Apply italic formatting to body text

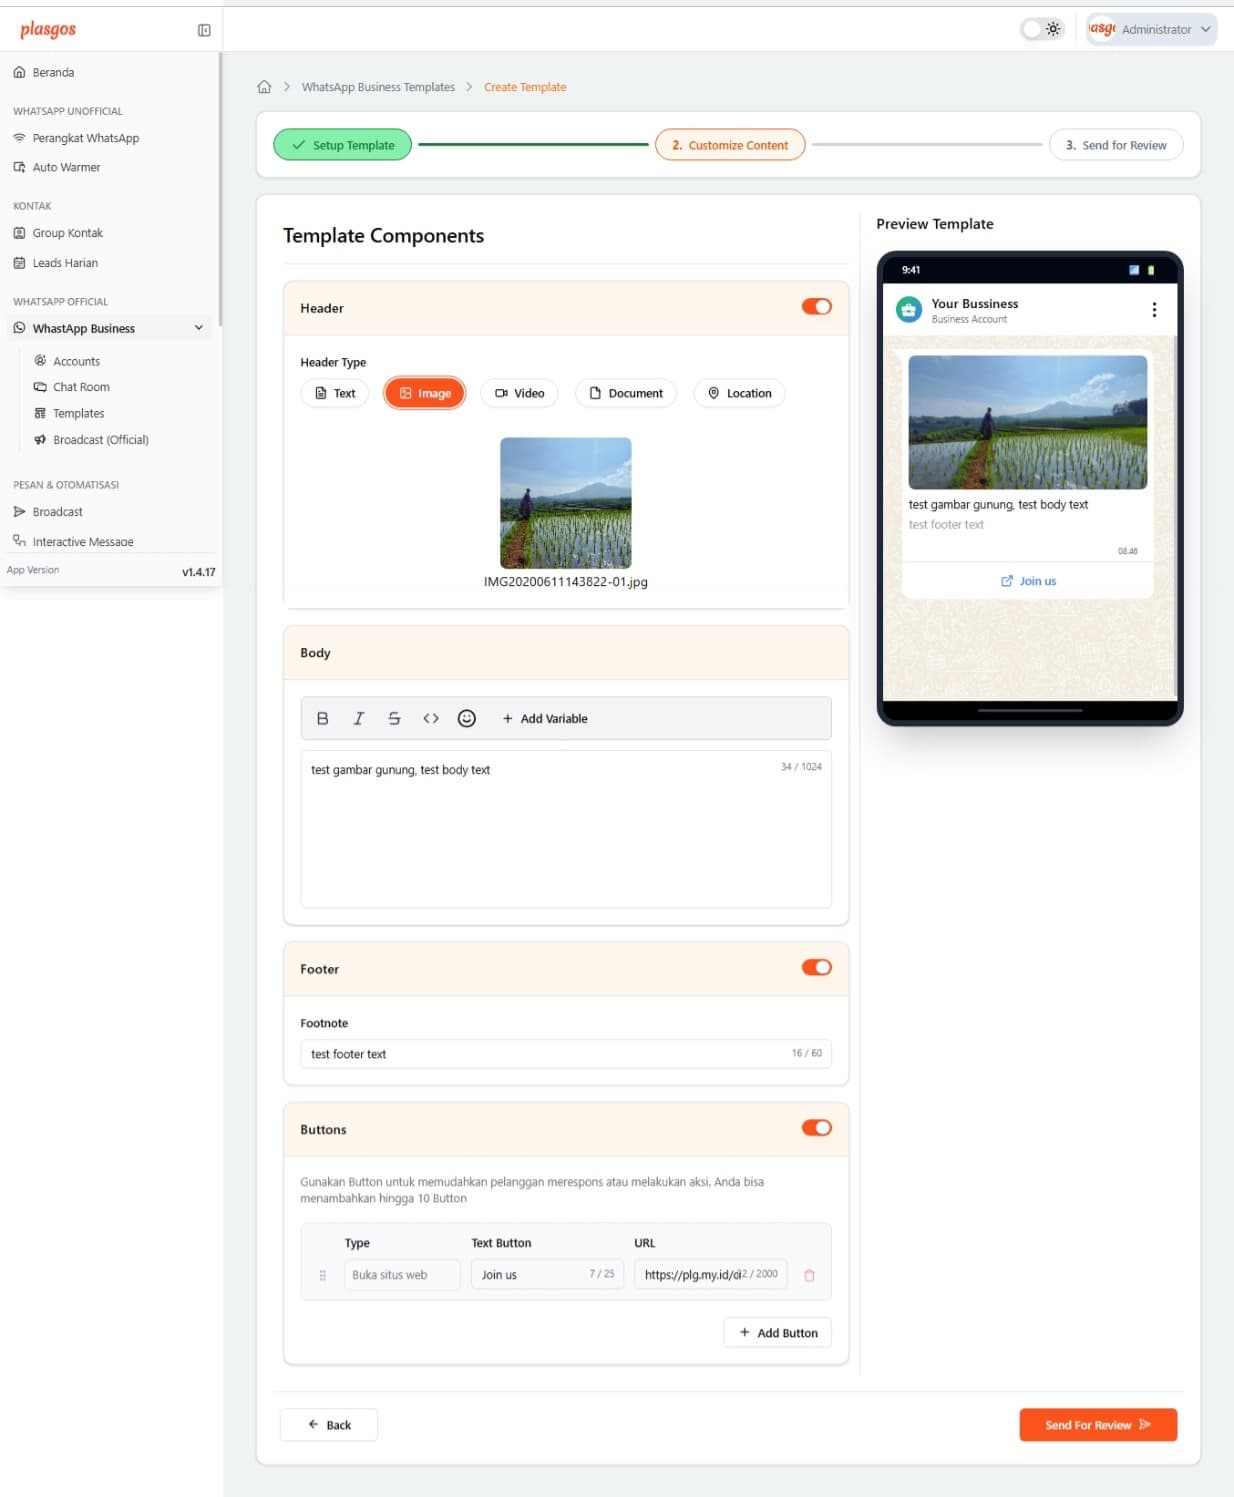[x=358, y=718]
